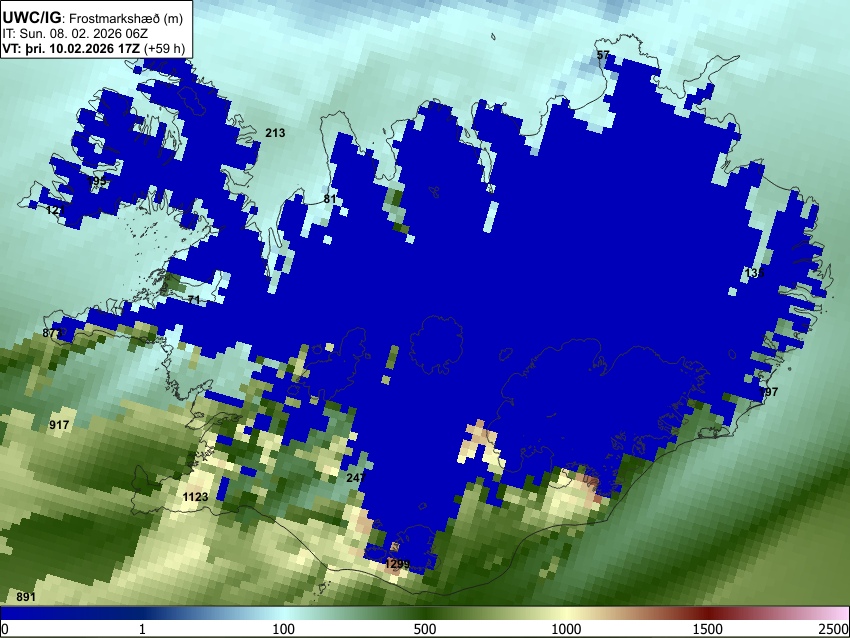Click the map value 917
The image size is (850, 638).
click(59, 424)
